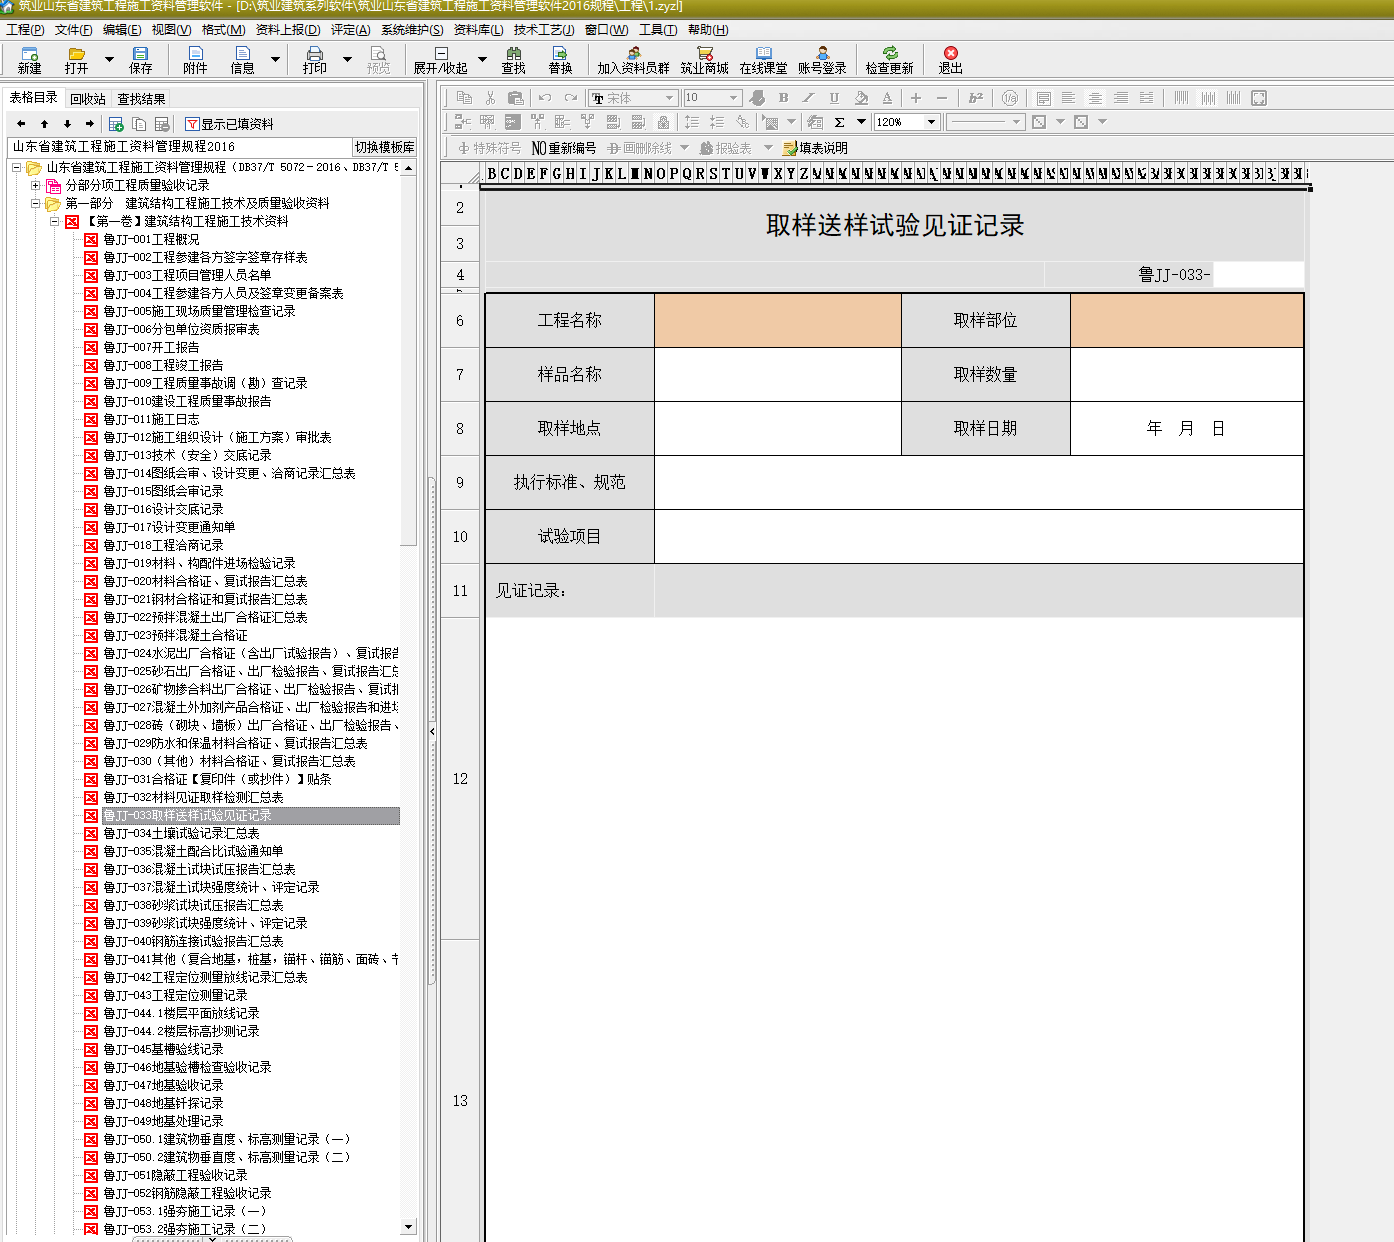Click the 试验项目 input cell
This screenshot has width=1394, height=1242.
coord(979,536)
